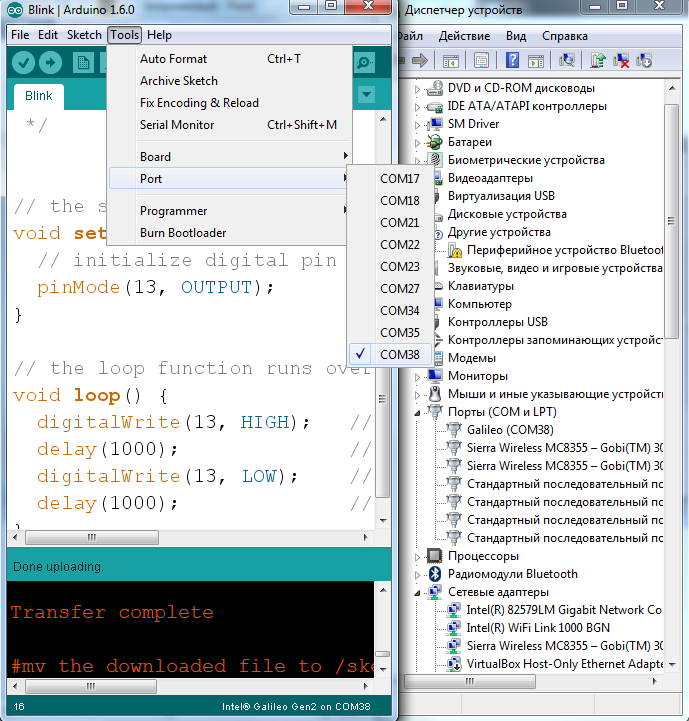Click the Verify checkmark button in Arduino
689x721 pixels.
coord(23,63)
